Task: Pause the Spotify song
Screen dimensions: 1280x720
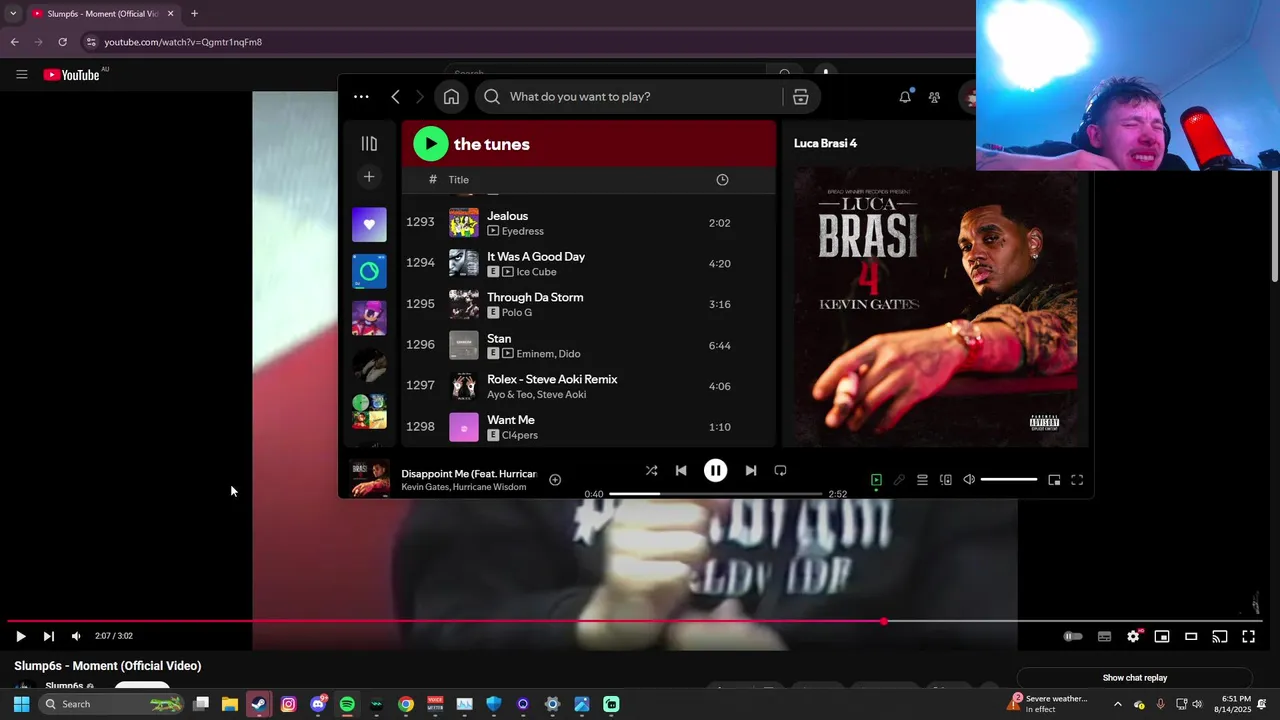Action: coord(716,471)
